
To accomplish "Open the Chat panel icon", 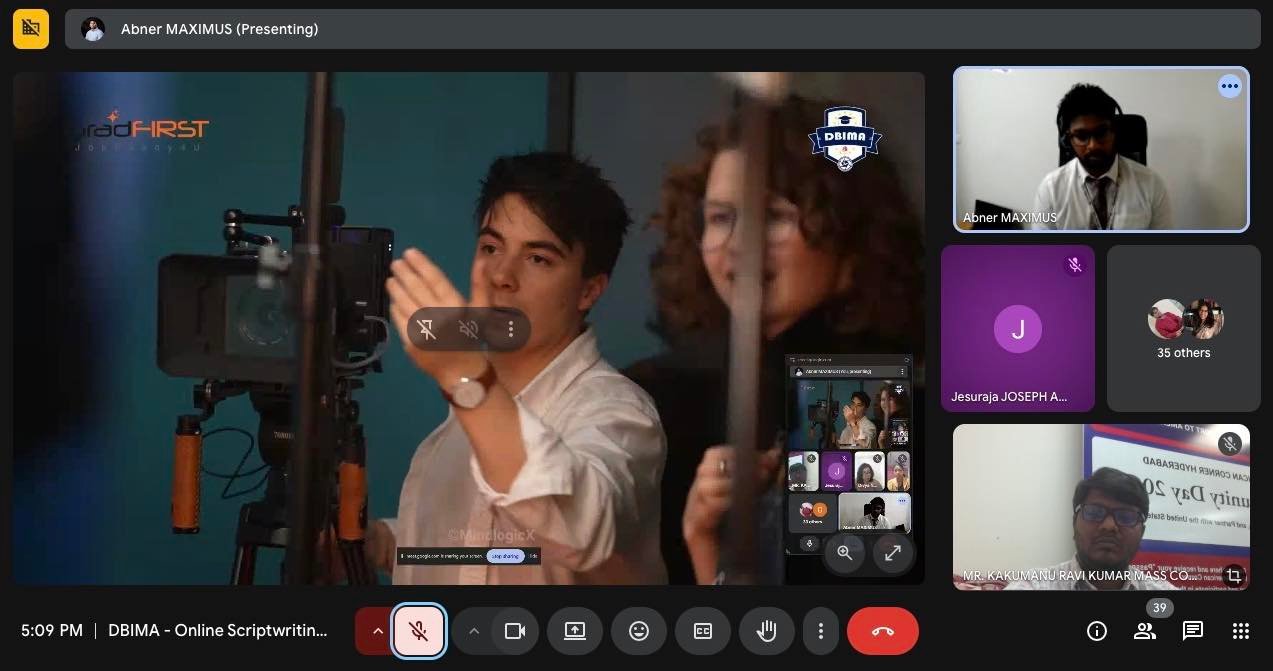I will click(1192, 631).
